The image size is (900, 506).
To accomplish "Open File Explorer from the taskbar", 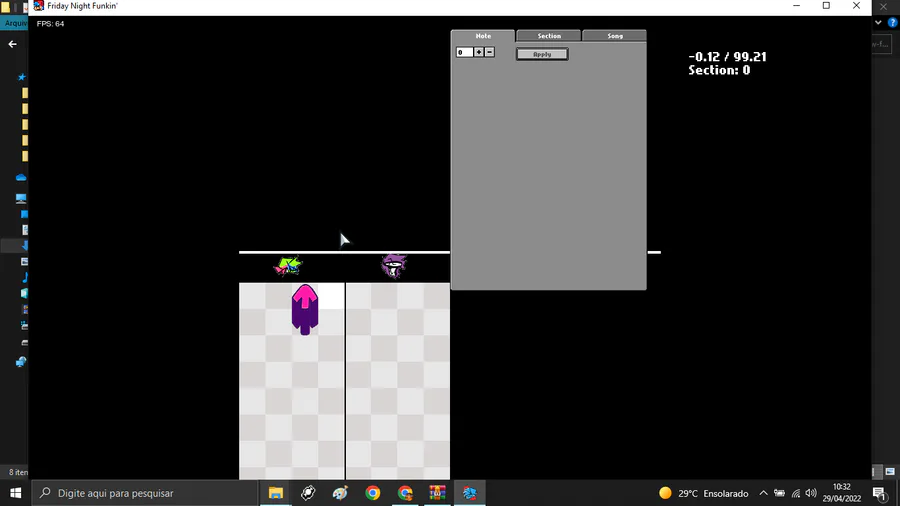I will click(276, 493).
